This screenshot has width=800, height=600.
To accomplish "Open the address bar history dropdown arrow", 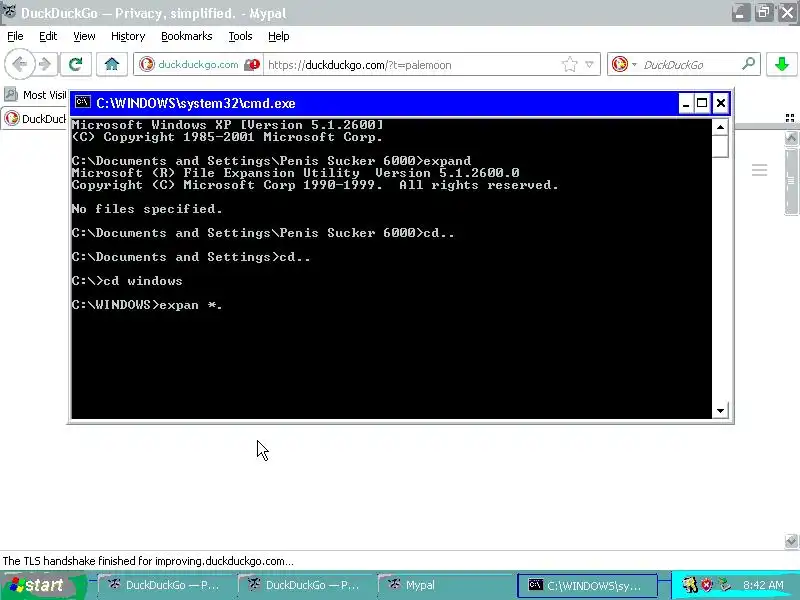I will click(x=589, y=64).
